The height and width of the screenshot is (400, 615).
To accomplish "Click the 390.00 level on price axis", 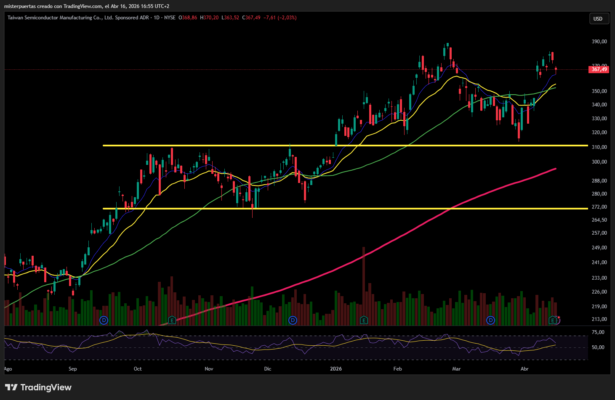I will pyautogui.click(x=599, y=42).
